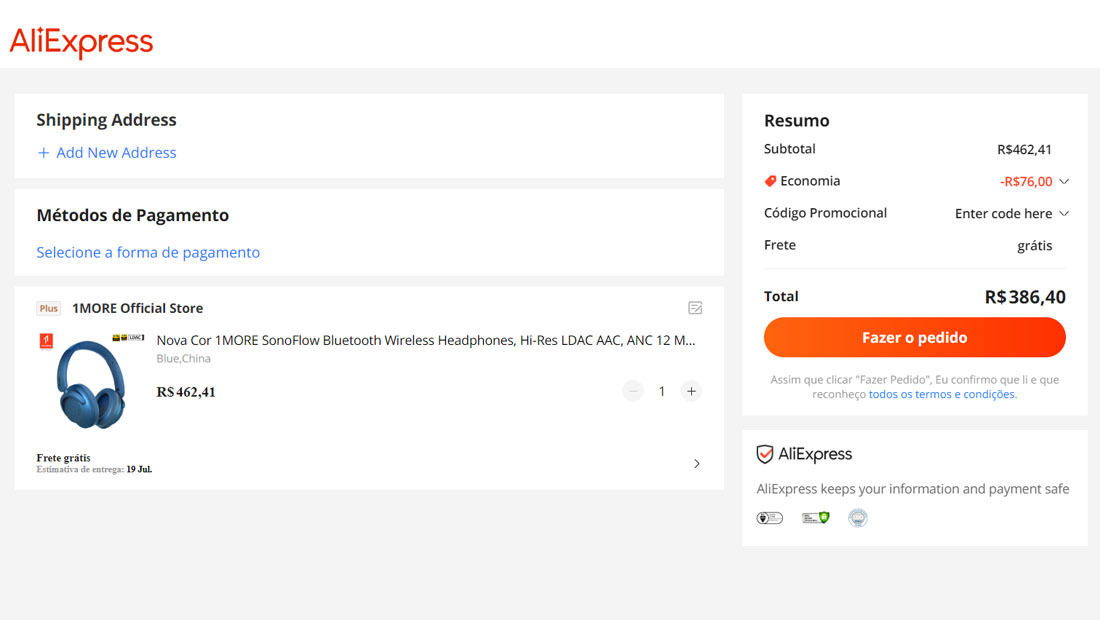Click the round blue certification badge
Image resolution: width=1100 pixels, height=620 pixels.
click(857, 518)
